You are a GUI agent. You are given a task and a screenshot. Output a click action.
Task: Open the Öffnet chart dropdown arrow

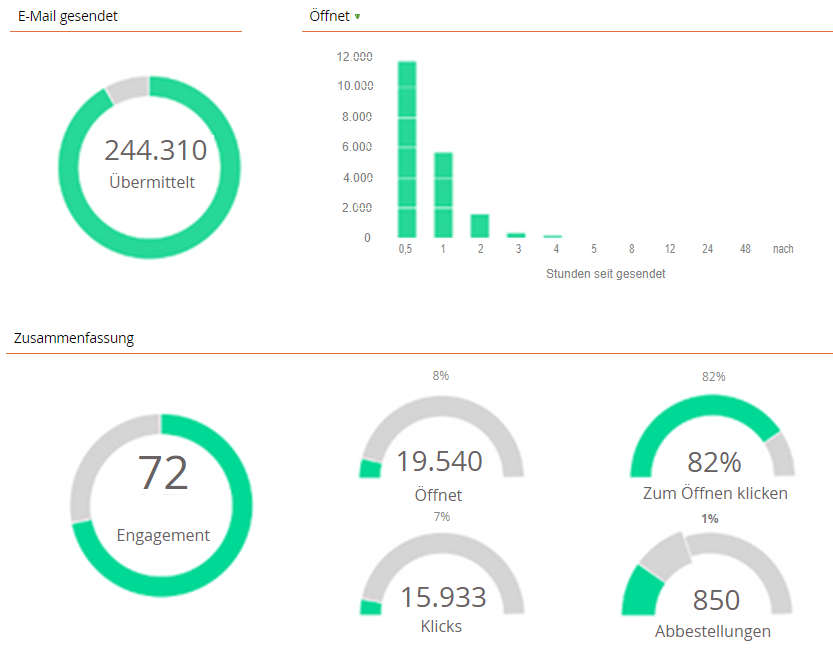(357, 17)
